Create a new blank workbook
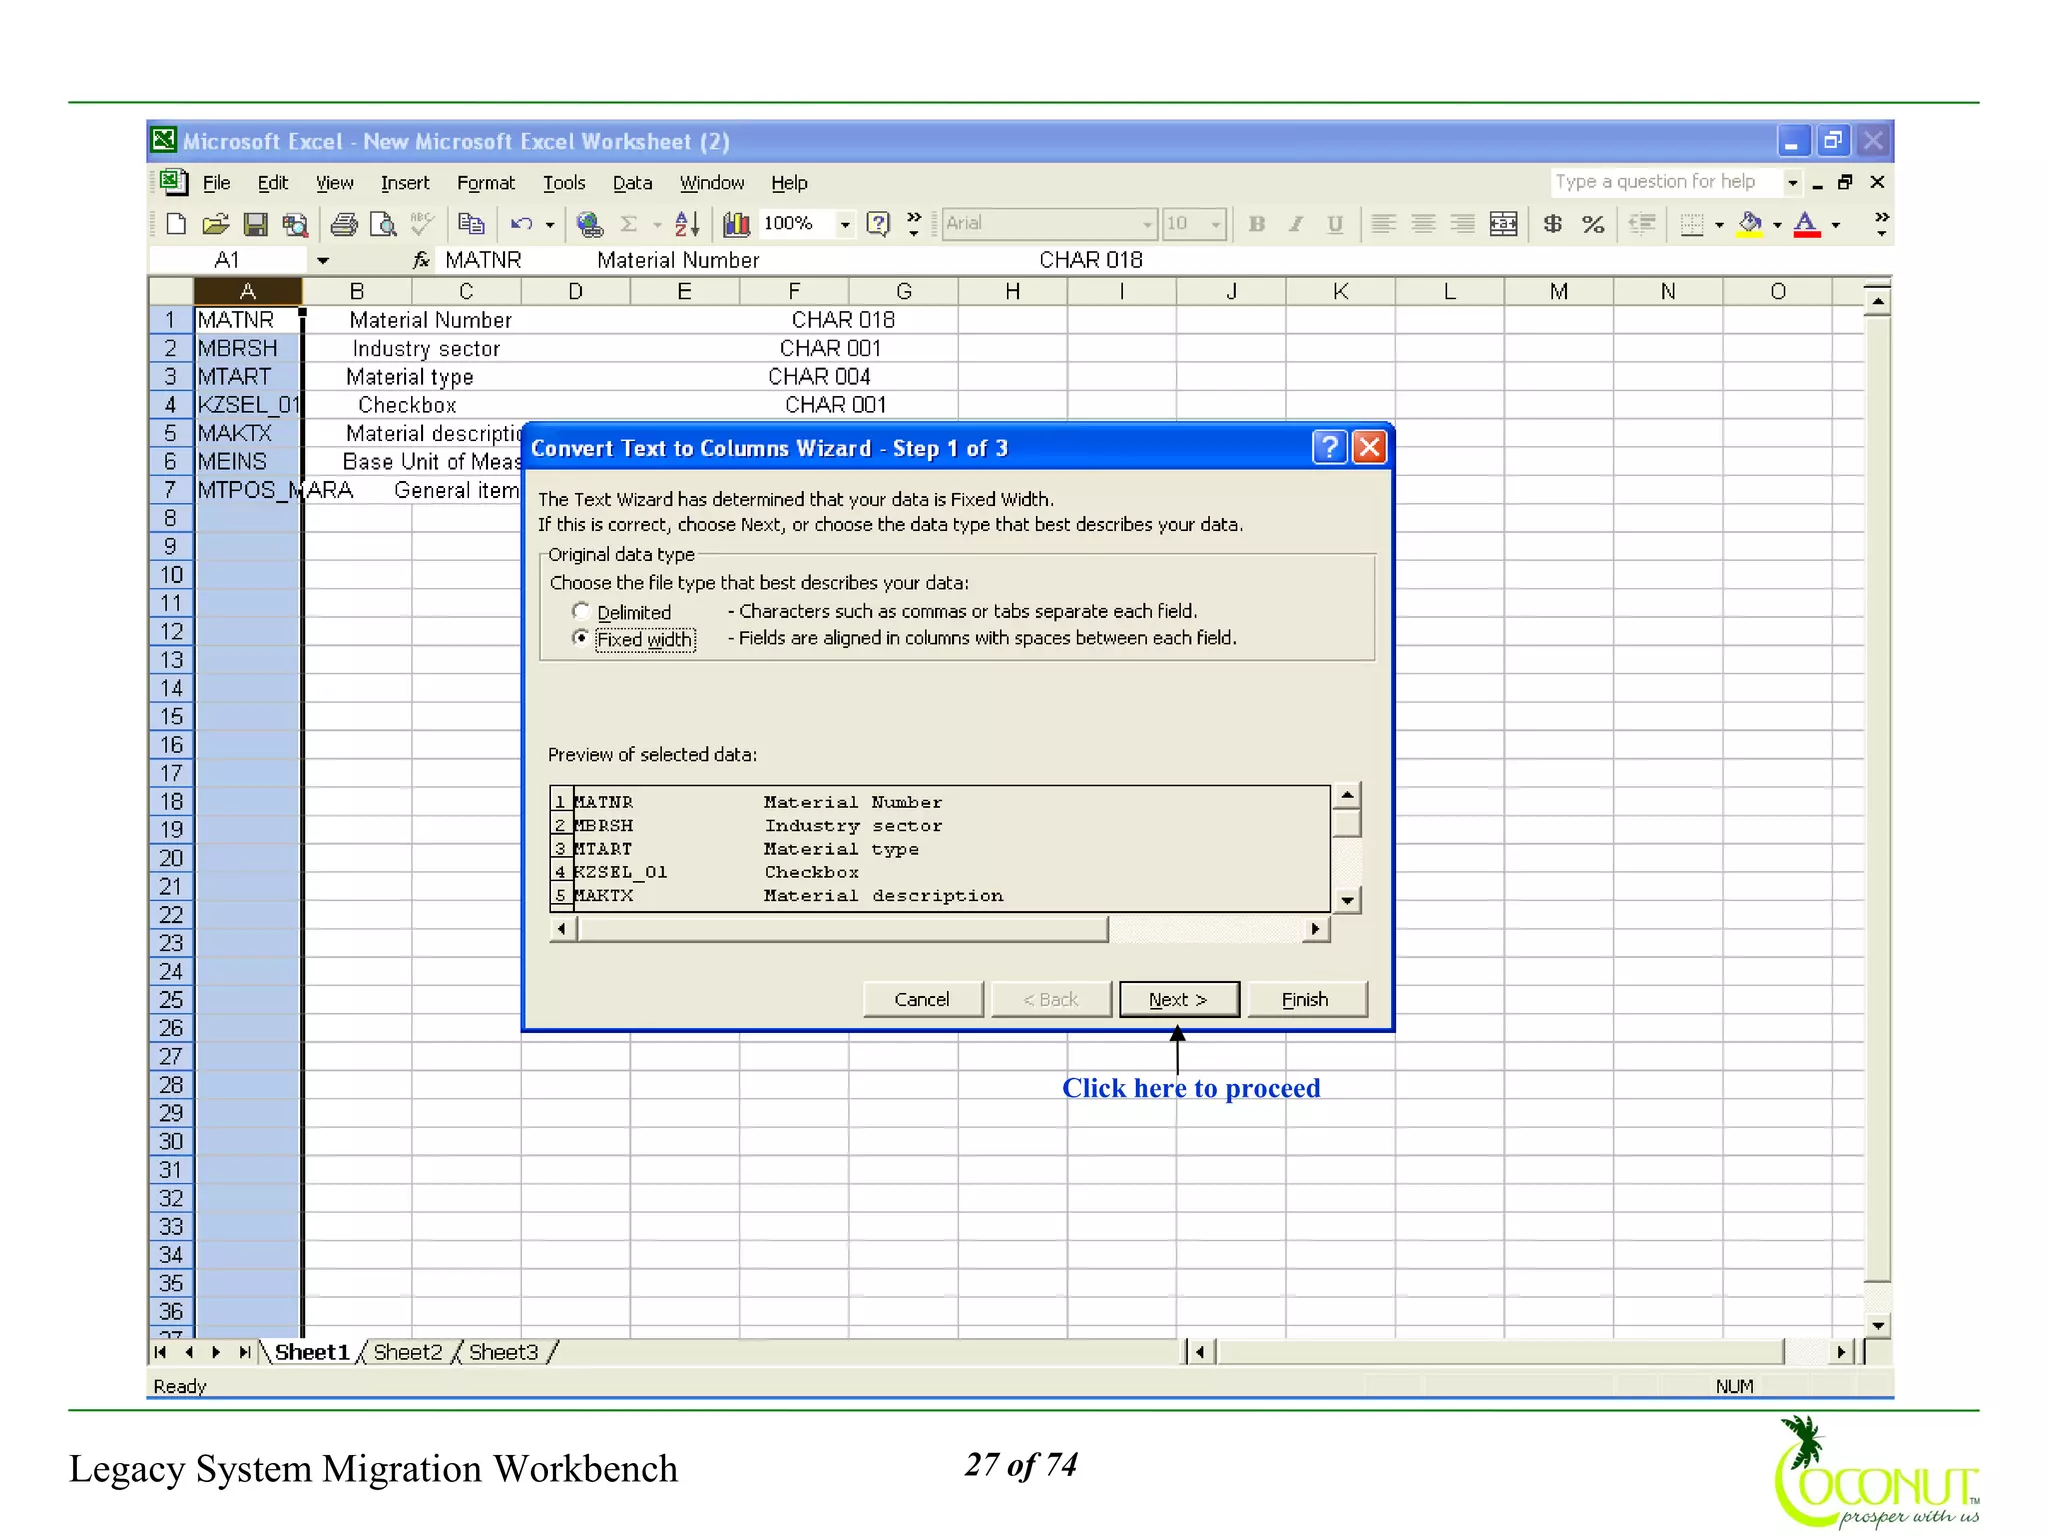2048x1536 pixels. (176, 224)
